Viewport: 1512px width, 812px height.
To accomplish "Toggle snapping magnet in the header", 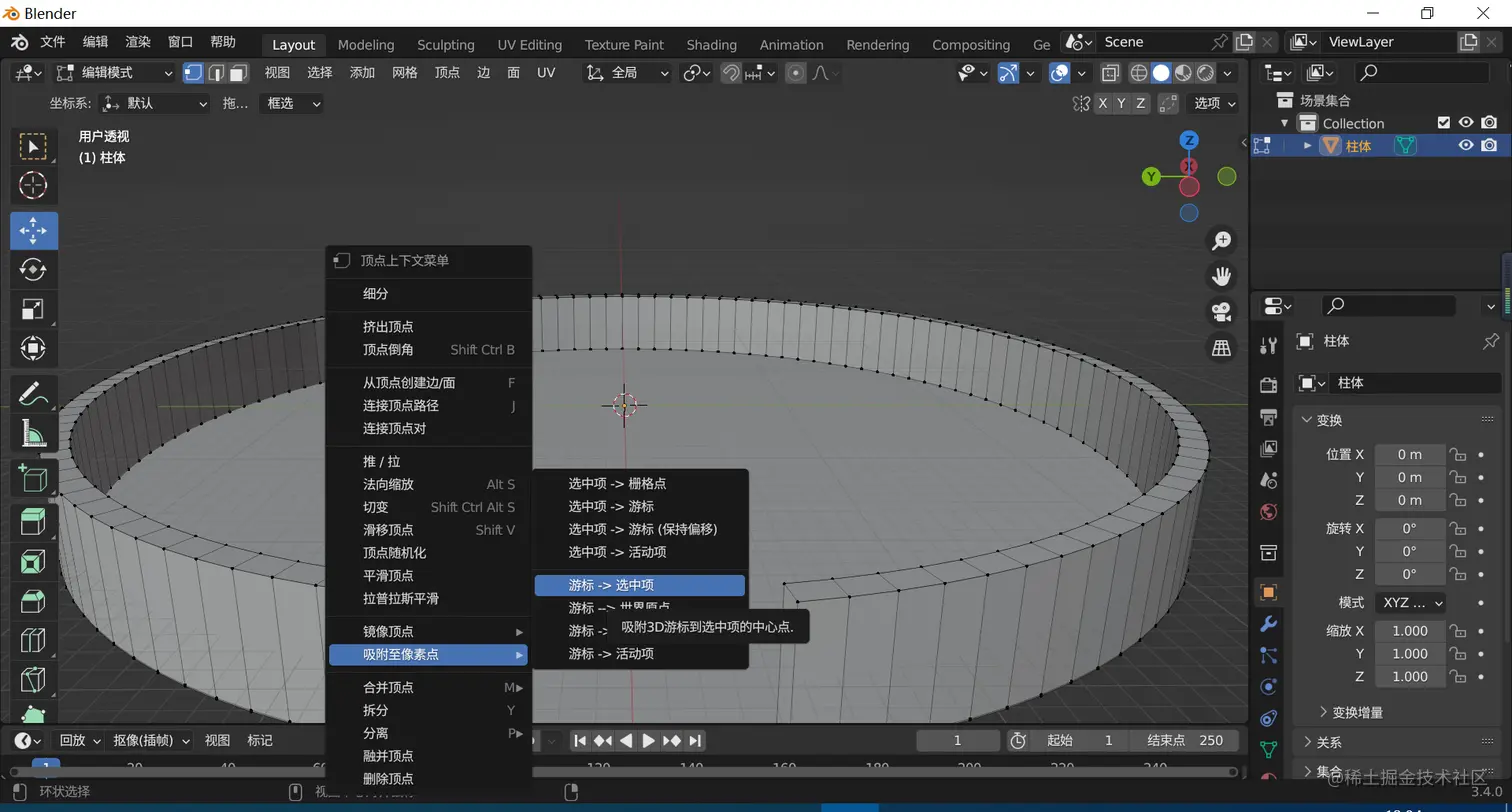I will tap(731, 73).
